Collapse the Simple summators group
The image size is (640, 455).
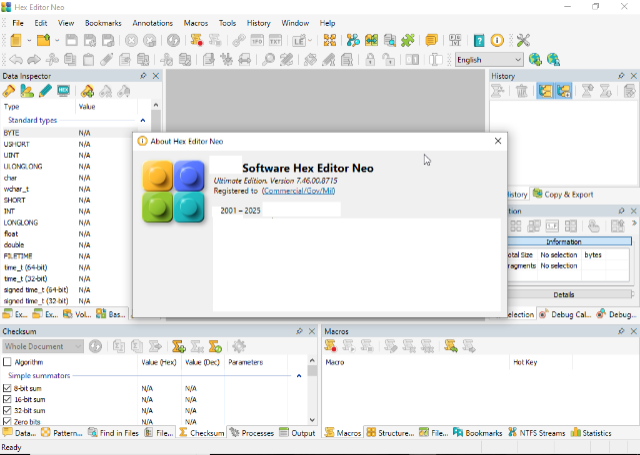(299, 376)
